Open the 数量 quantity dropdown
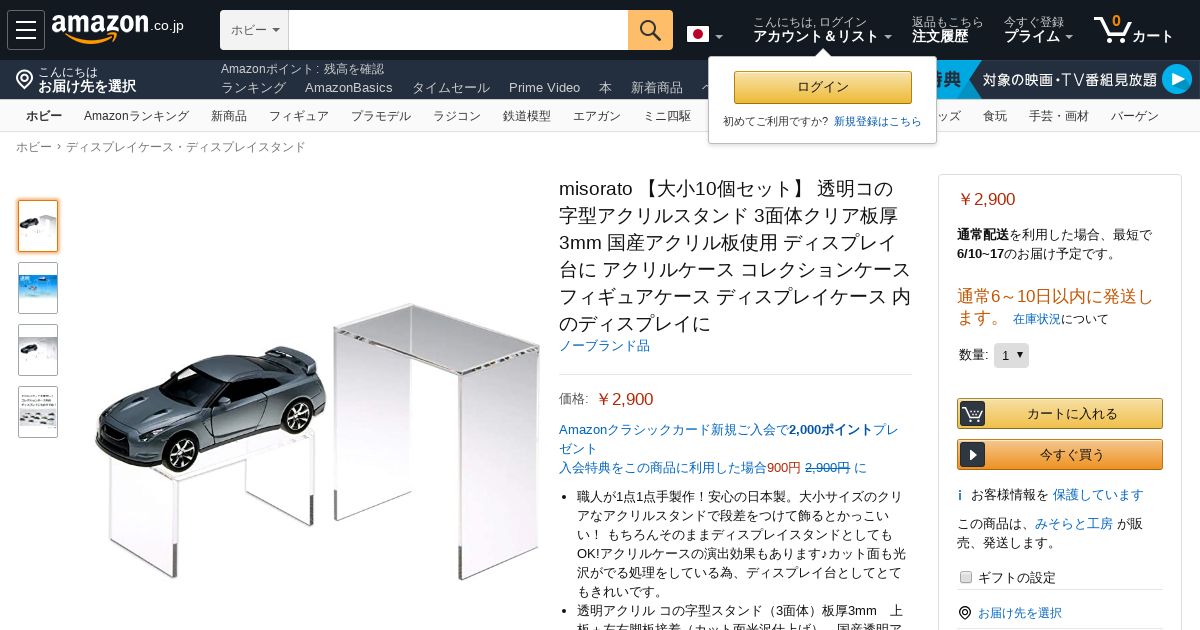The width and height of the screenshot is (1200, 630). (x=1011, y=355)
